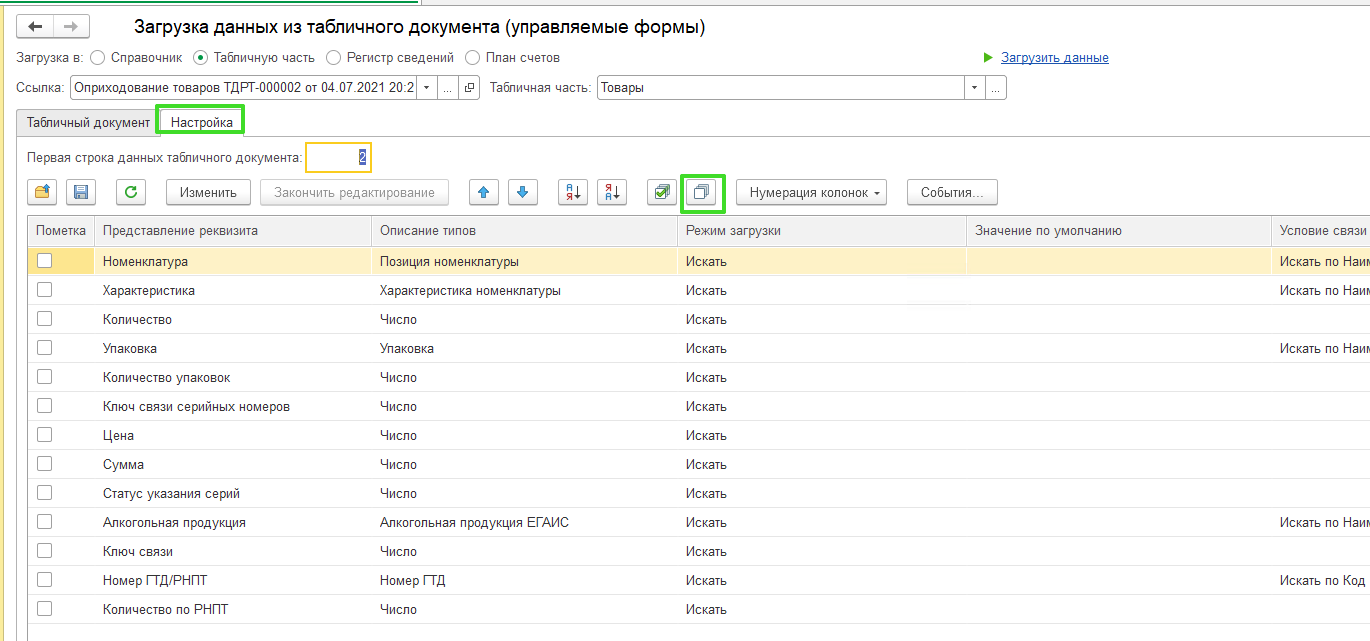1370x641 pixels.
Task: Click the first data row number field
Action: pyautogui.click(x=339, y=157)
